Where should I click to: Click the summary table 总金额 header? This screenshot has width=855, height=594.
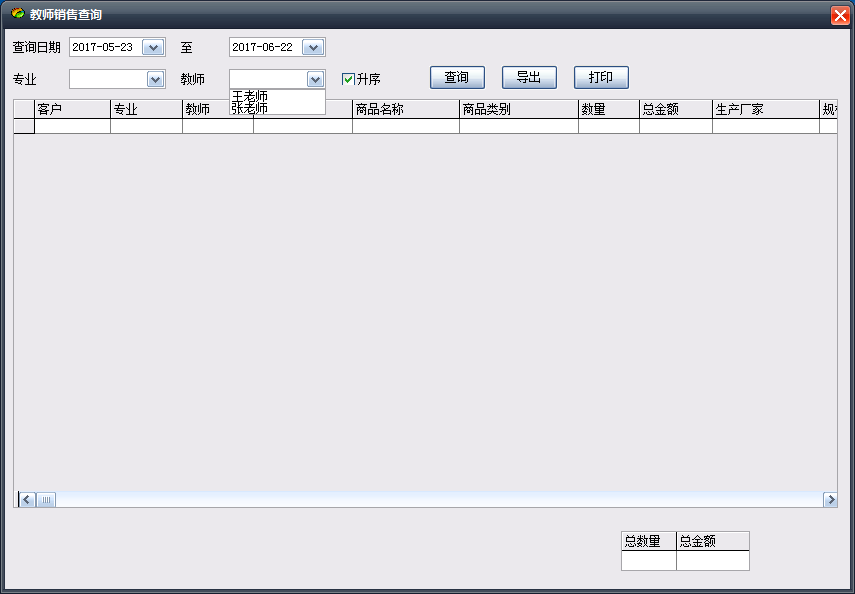pos(713,541)
